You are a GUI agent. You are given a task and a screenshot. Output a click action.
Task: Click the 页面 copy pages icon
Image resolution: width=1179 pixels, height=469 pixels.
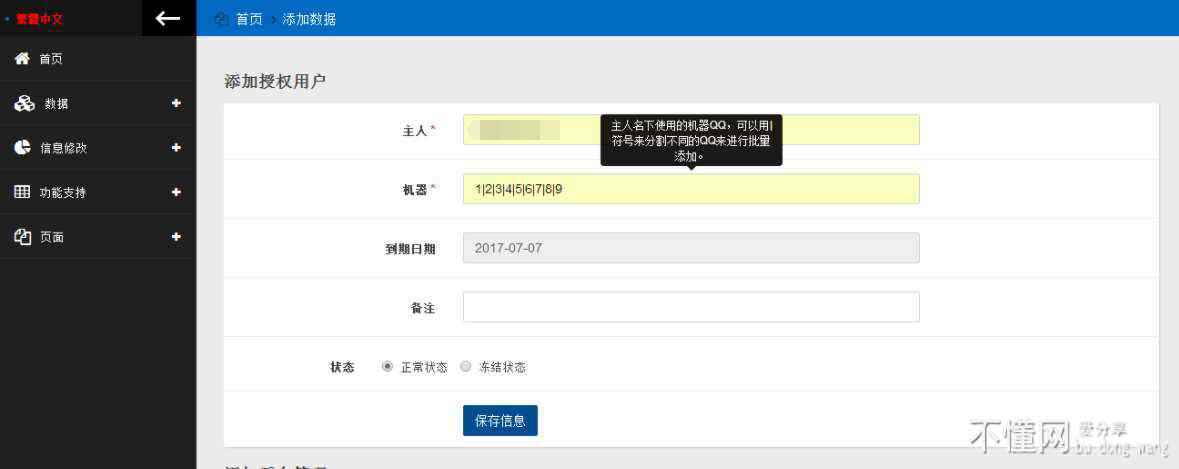[x=23, y=236]
